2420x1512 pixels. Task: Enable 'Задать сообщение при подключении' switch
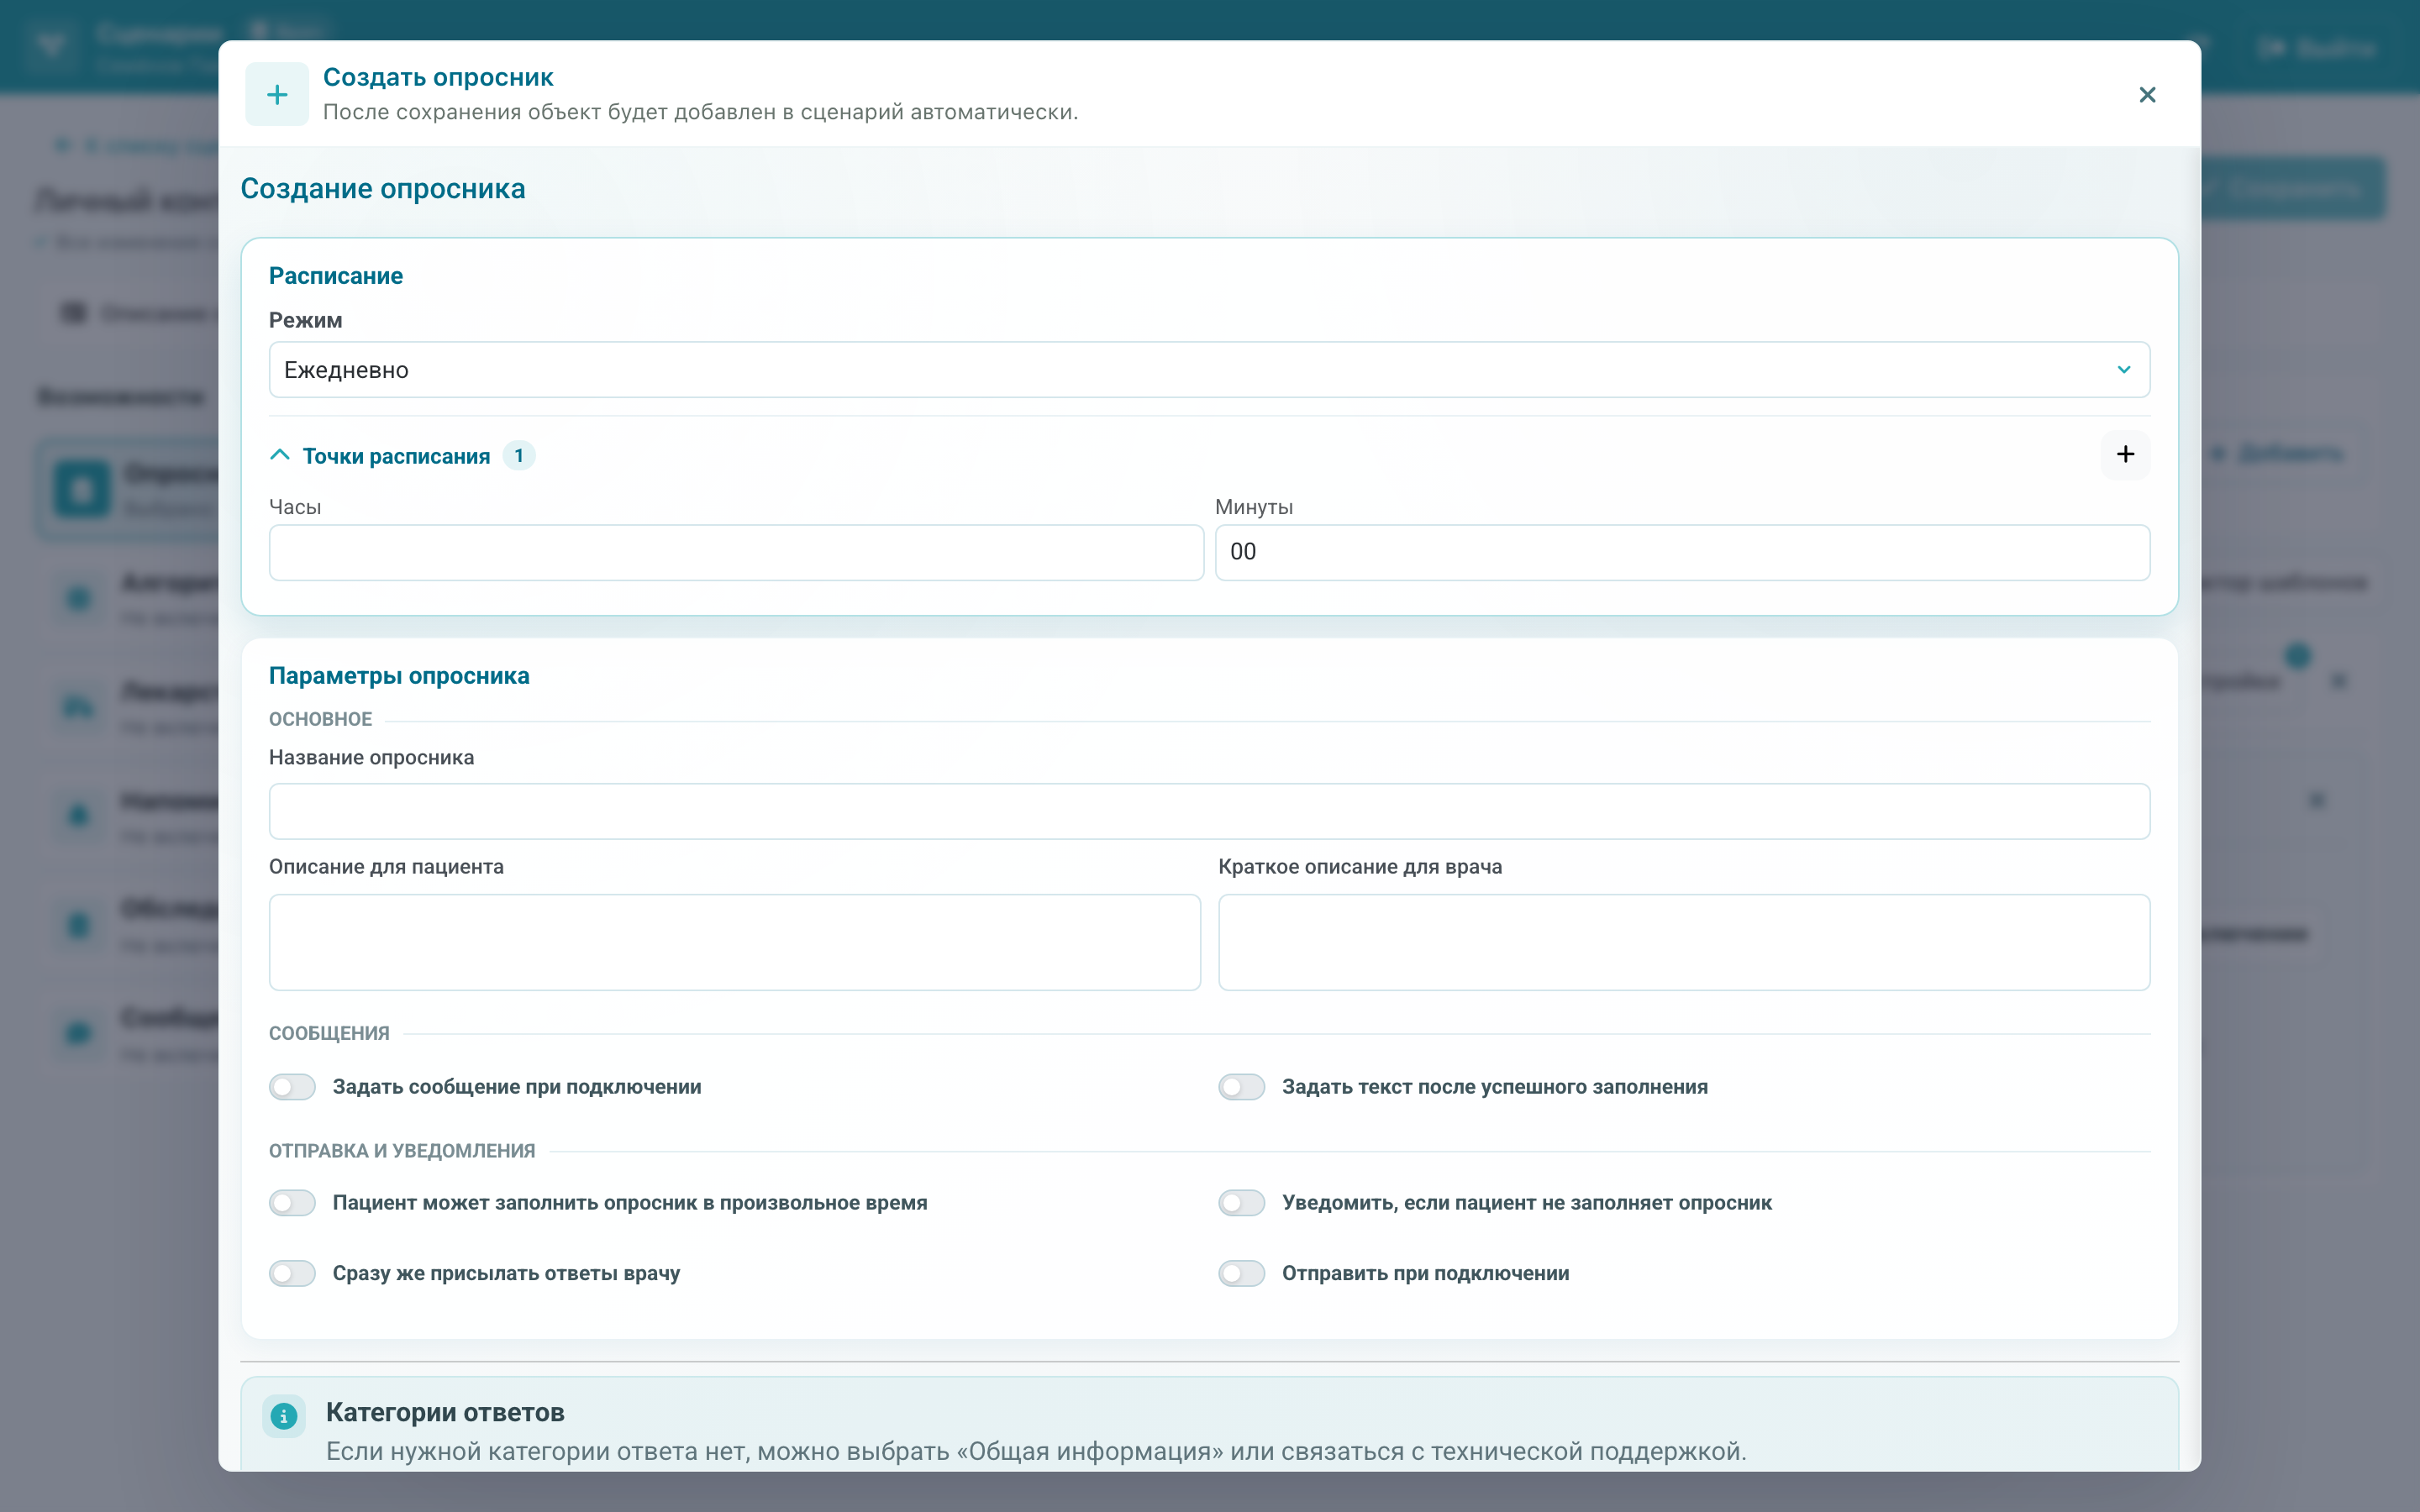(292, 1087)
